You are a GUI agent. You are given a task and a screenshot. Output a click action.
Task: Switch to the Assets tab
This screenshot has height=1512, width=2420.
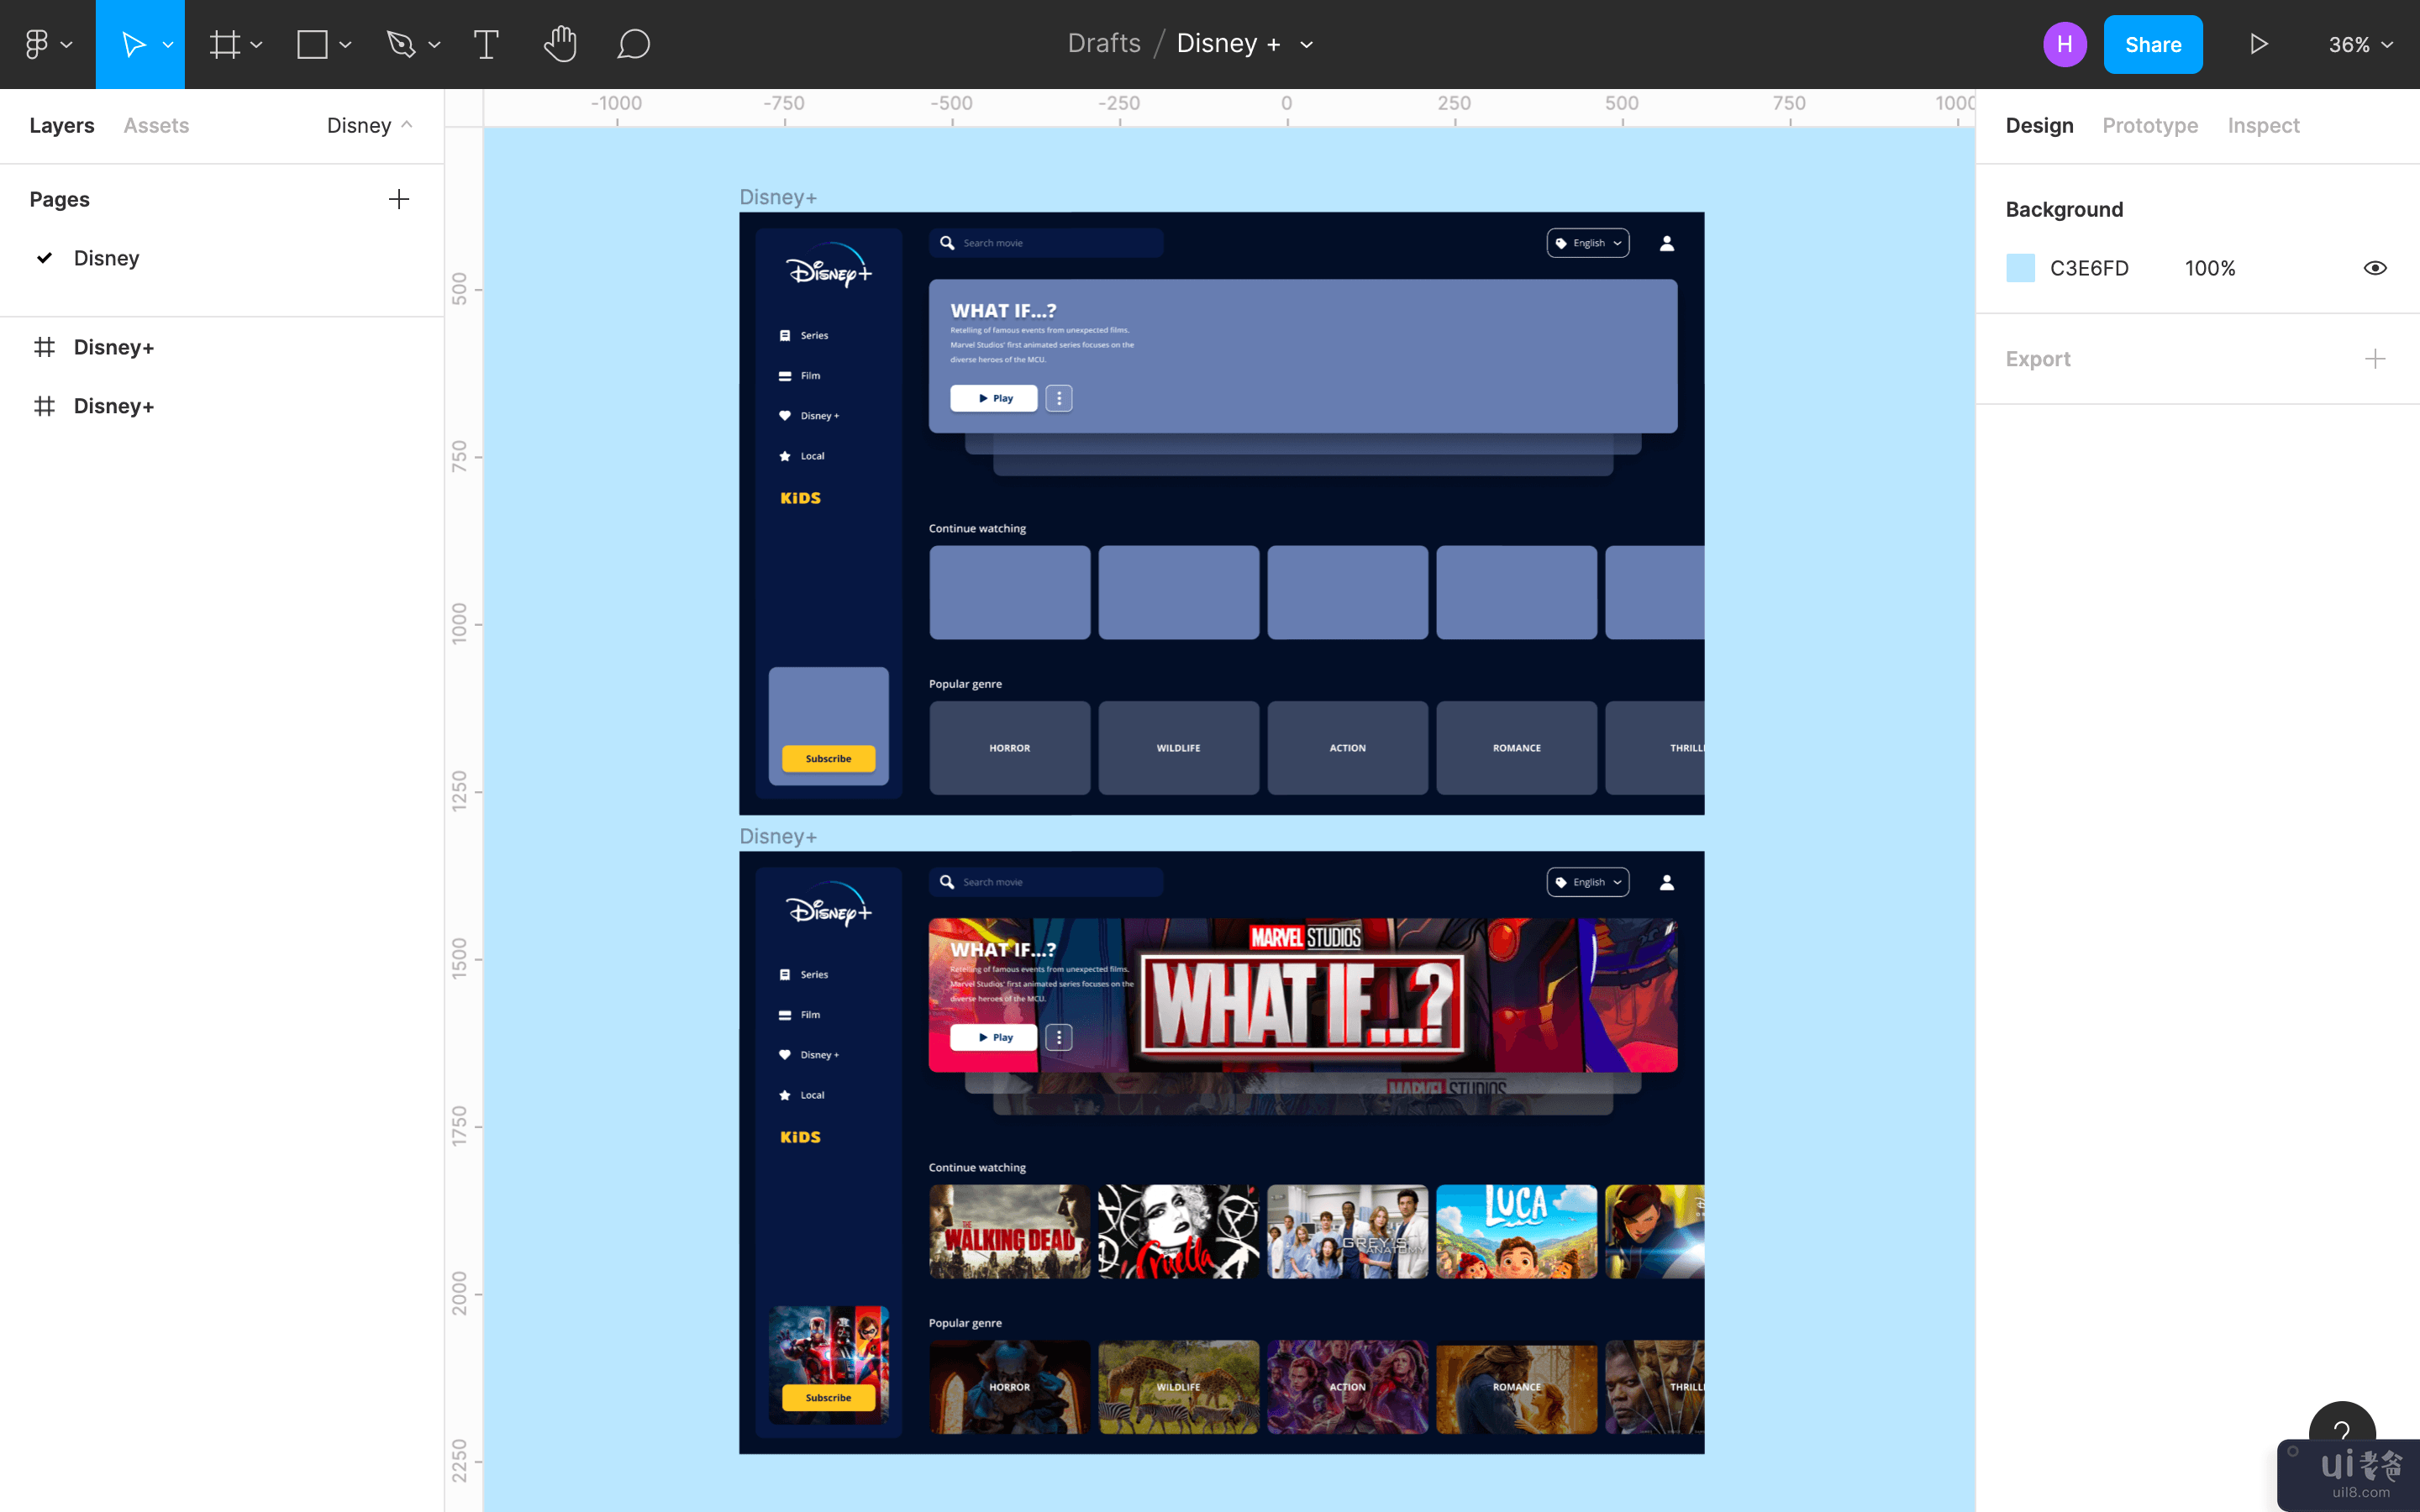(156, 125)
